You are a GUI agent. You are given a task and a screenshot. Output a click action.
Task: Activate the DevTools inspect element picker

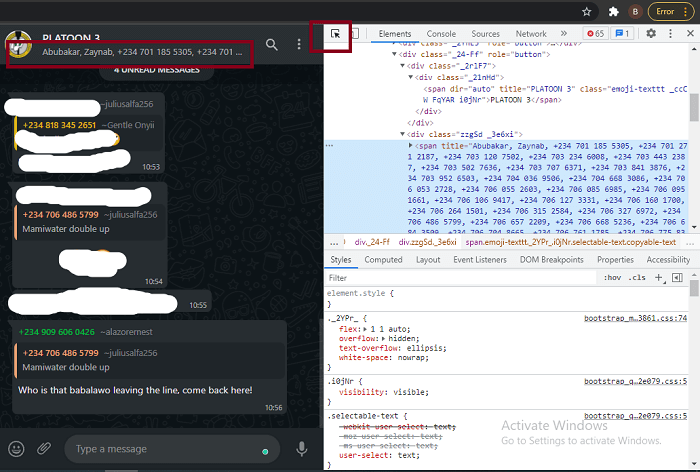[335, 33]
